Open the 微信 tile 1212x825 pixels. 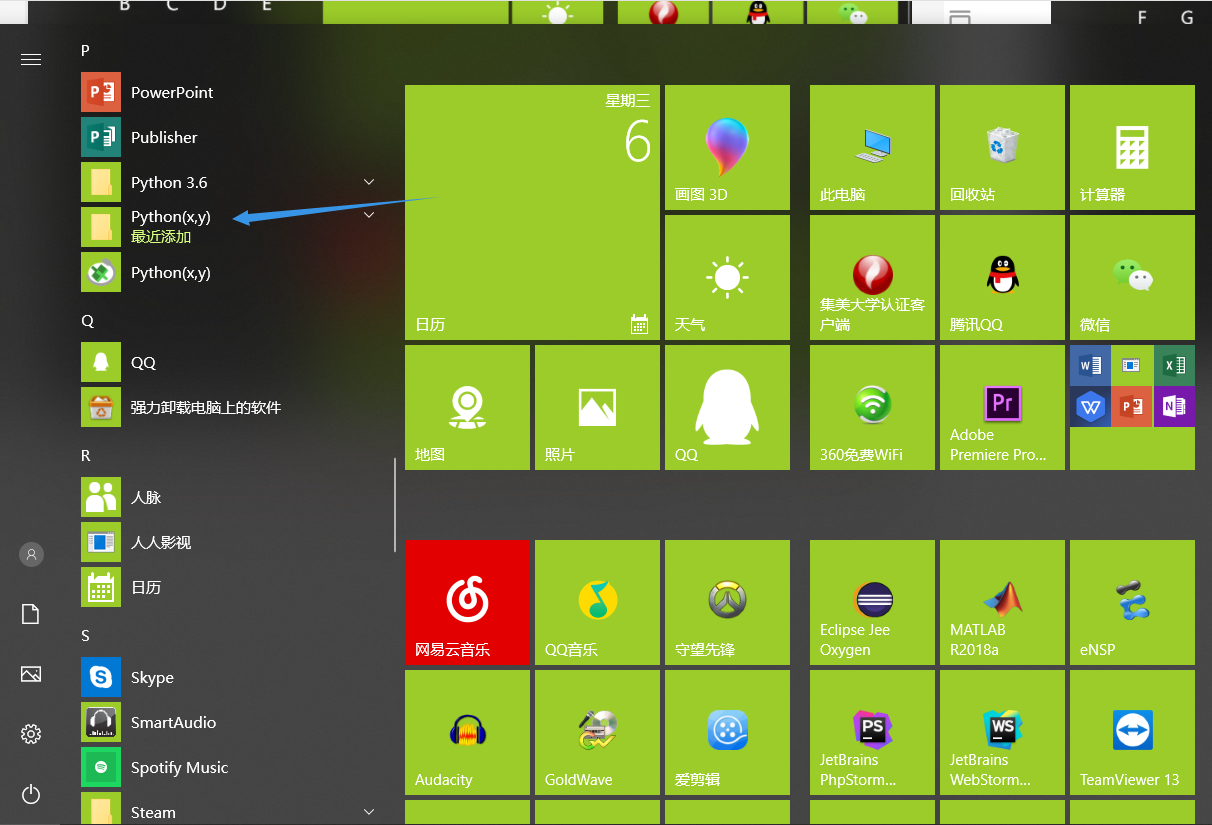click(x=1132, y=277)
